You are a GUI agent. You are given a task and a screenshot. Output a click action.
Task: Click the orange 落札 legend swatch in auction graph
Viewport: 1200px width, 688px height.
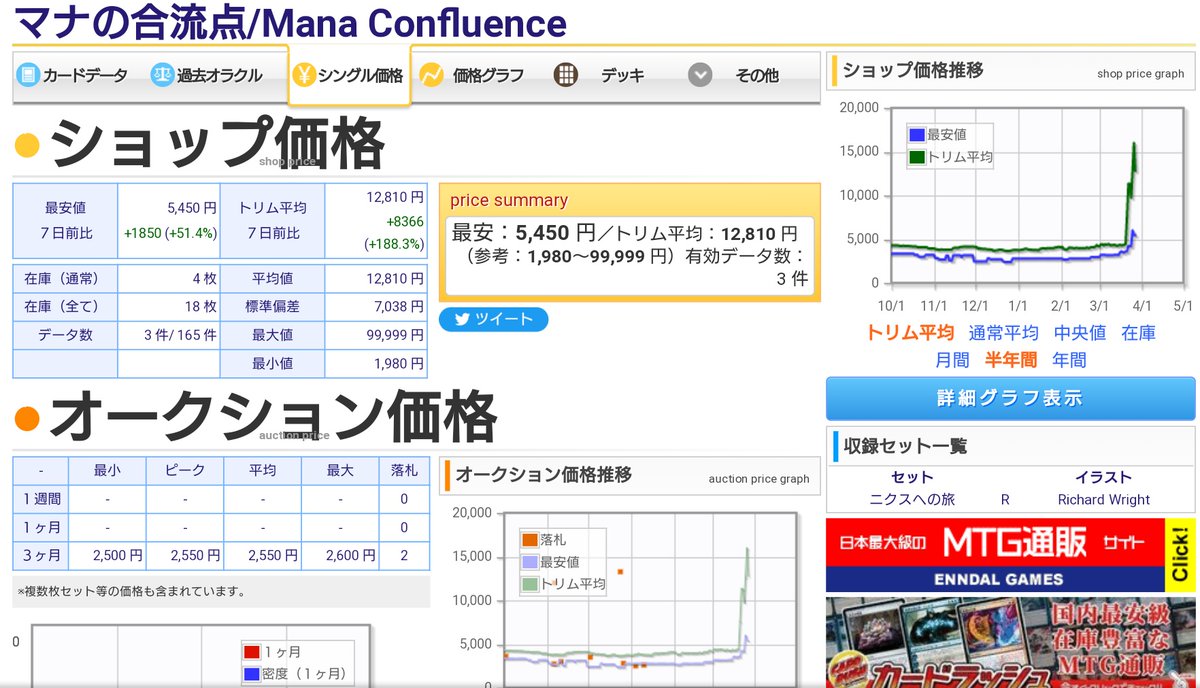[530, 540]
